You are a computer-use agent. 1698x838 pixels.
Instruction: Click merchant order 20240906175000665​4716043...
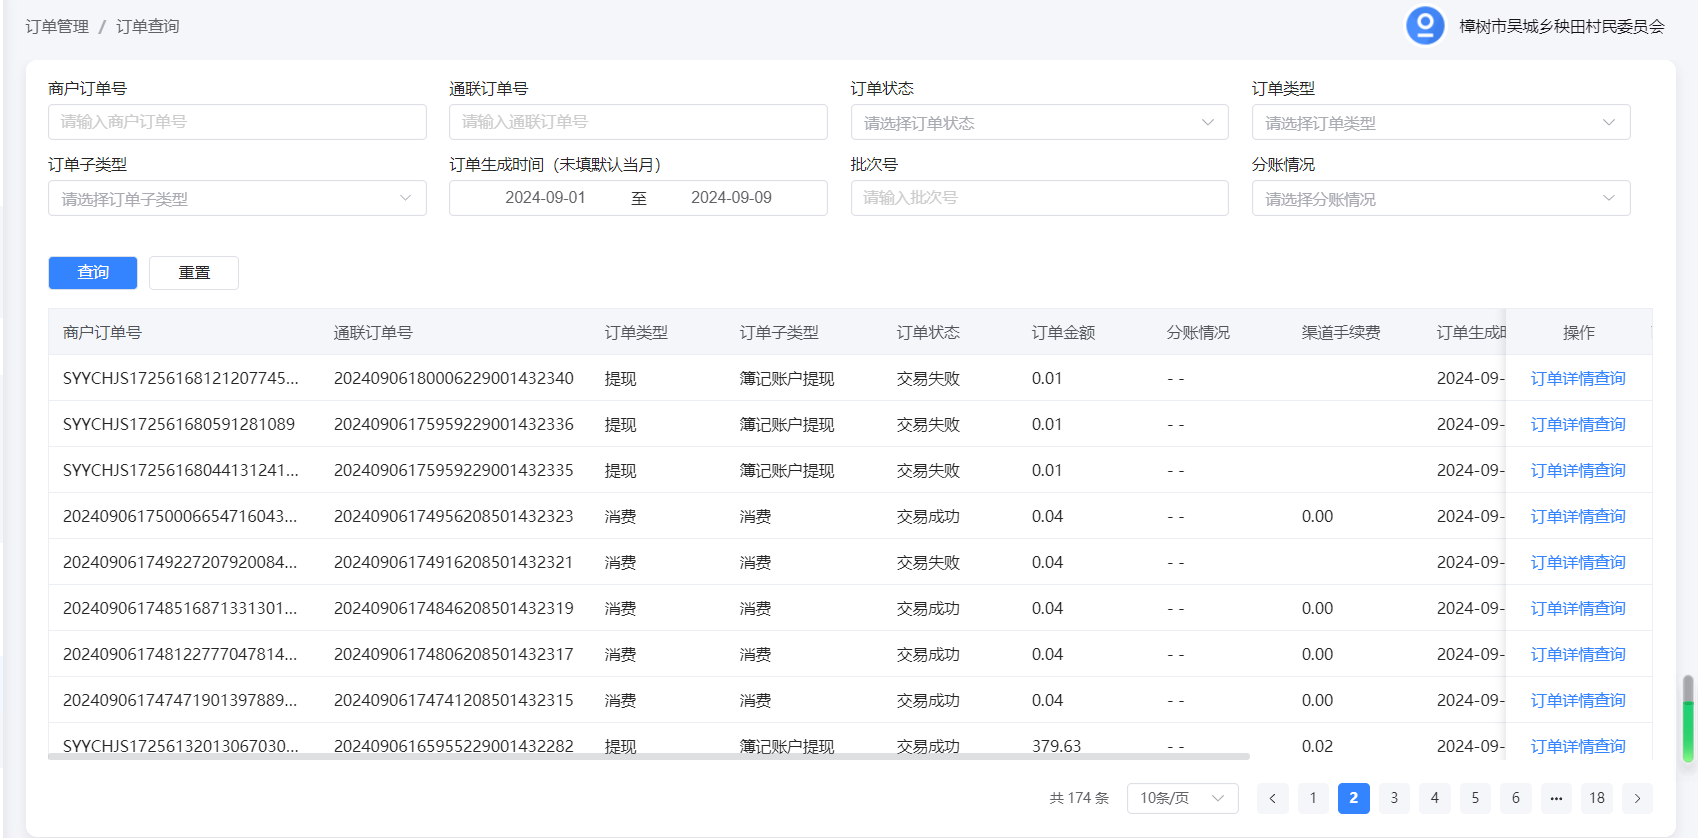click(180, 517)
